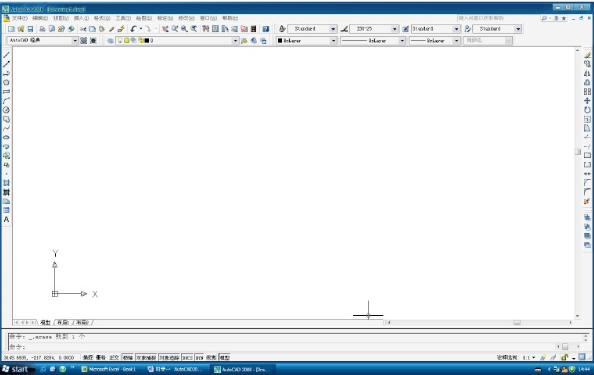Screen dimensions: 594x375
Task: Open the table style Standard dropdown
Action: [436, 29]
